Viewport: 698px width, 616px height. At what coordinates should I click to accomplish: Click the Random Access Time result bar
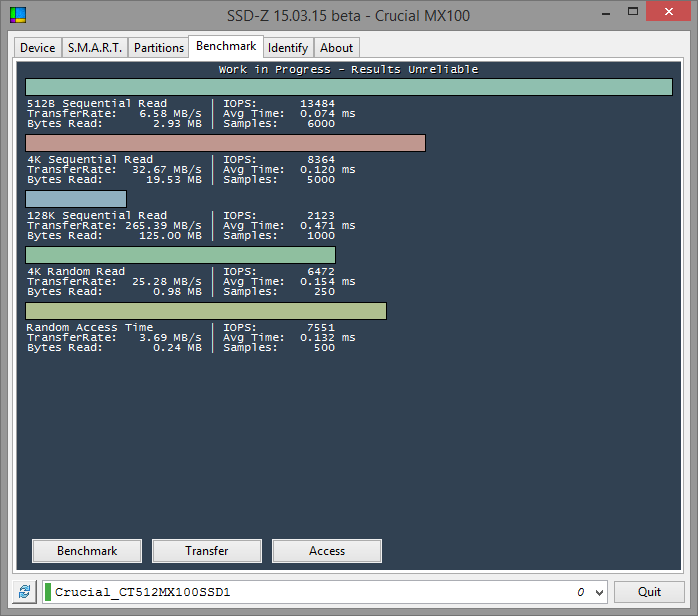pyautogui.click(x=206, y=311)
